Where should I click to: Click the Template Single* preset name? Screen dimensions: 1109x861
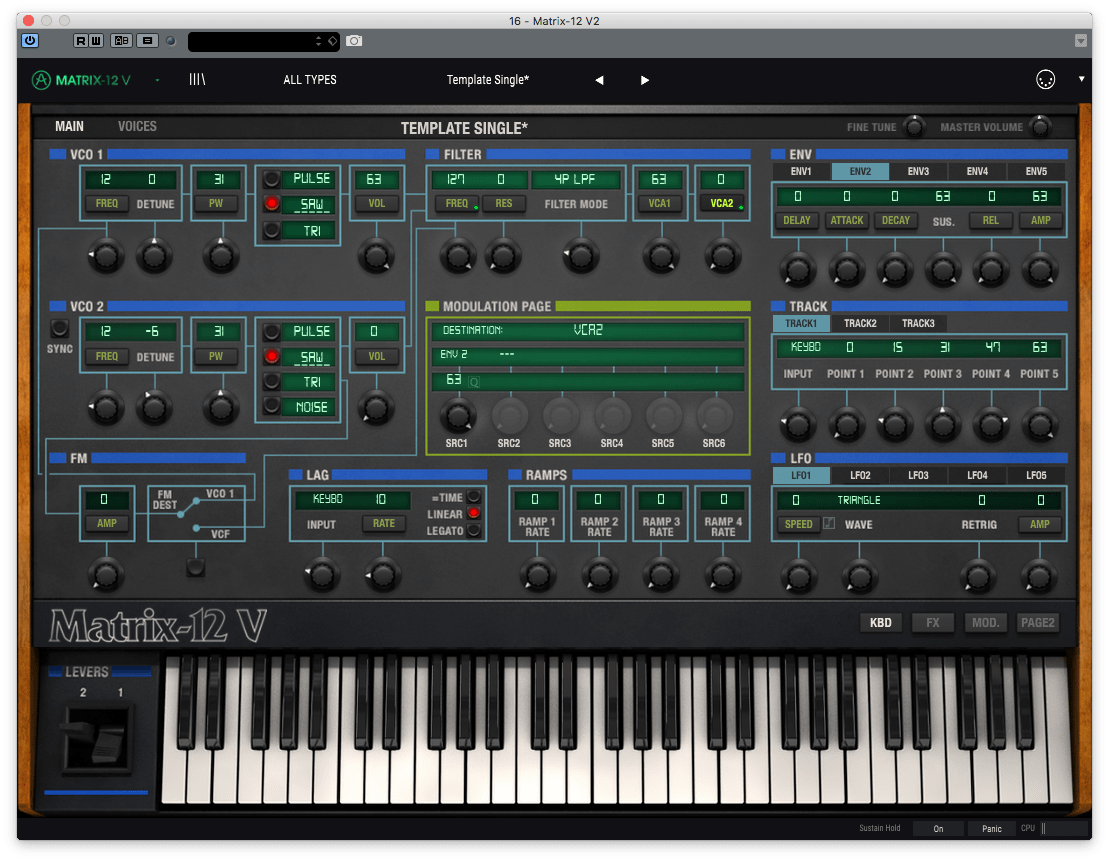(488, 80)
